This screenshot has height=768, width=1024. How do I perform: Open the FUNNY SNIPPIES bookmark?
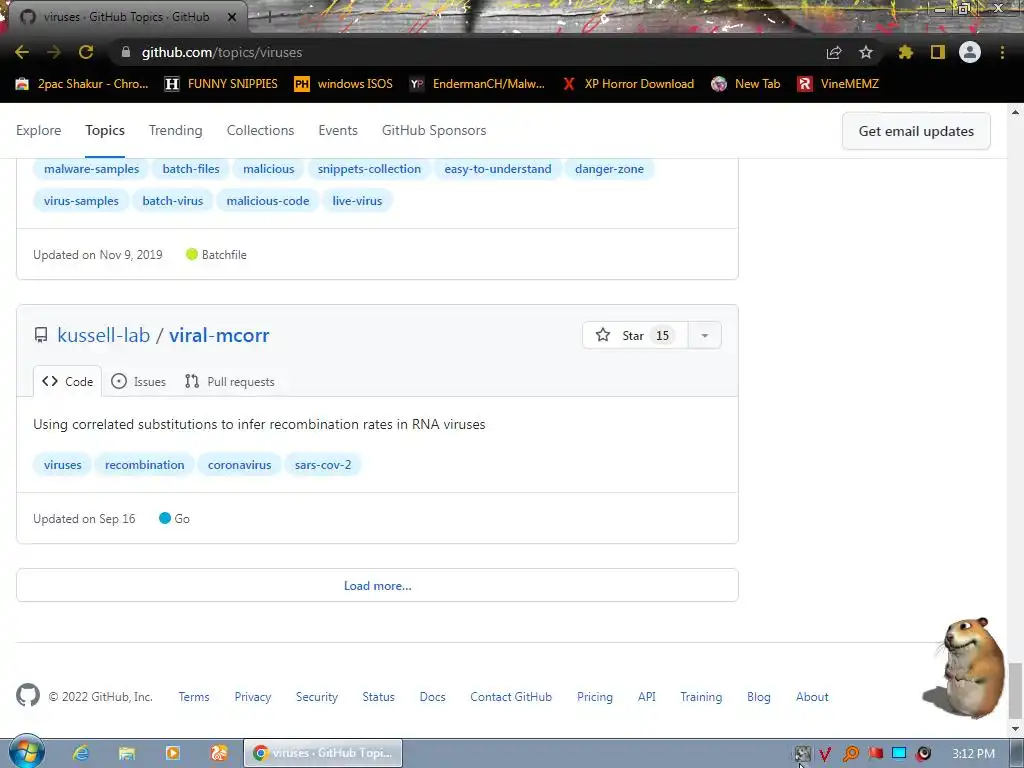(x=221, y=84)
